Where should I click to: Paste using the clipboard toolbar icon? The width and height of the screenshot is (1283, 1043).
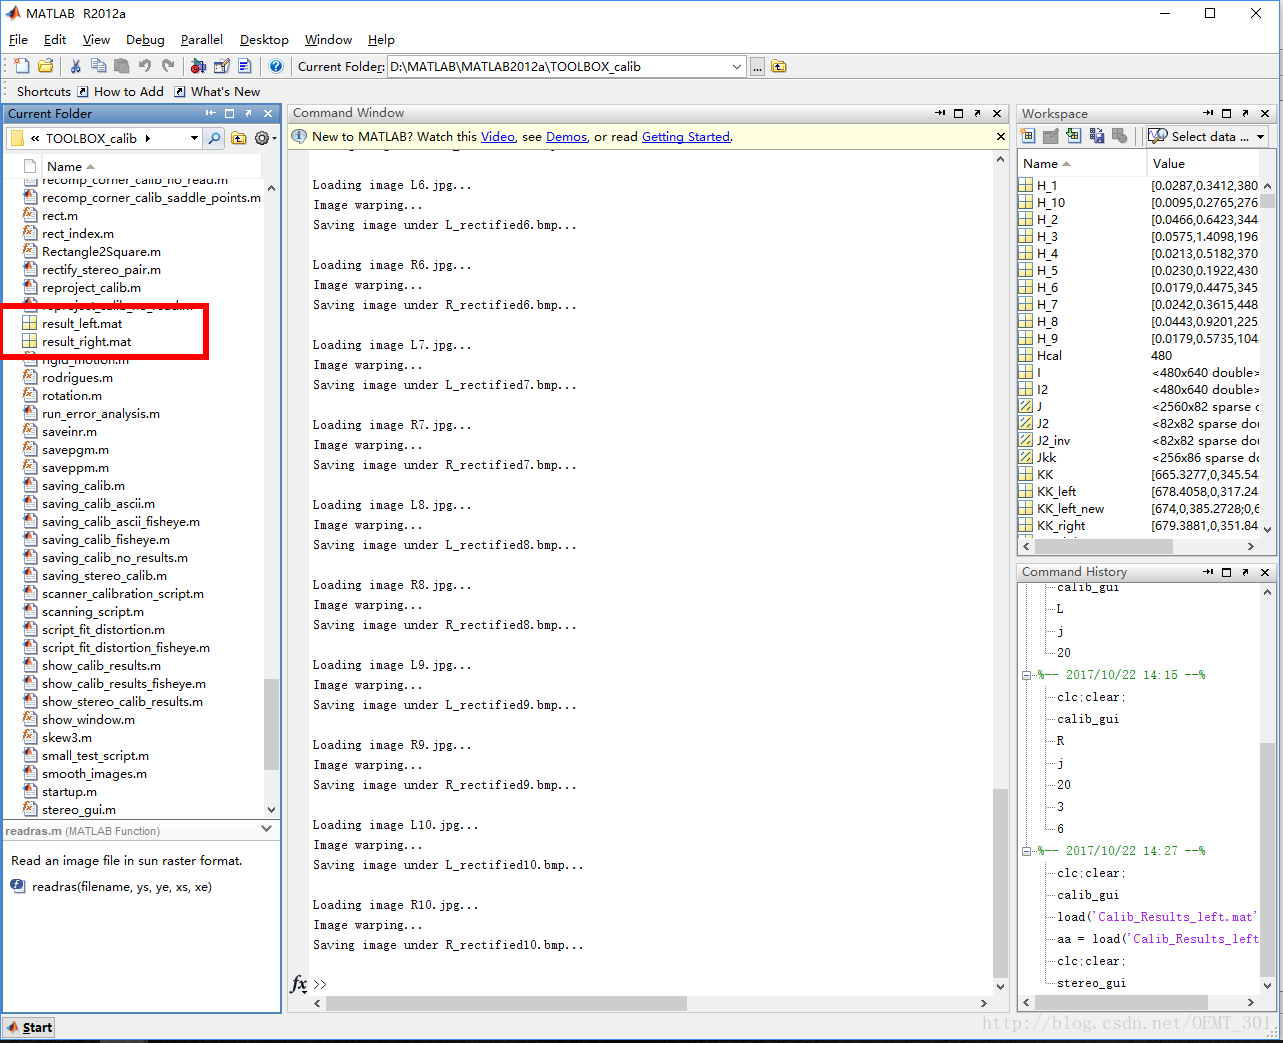tap(121, 66)
